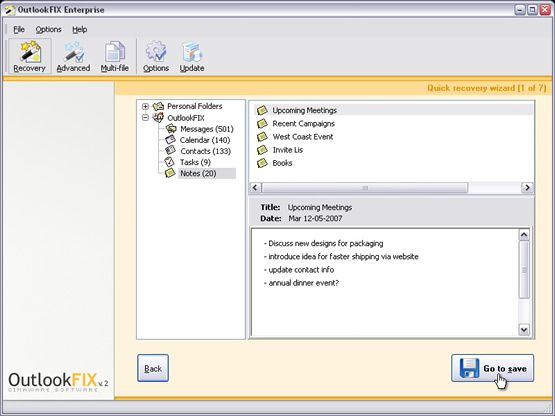Click the Calendar folder icon
Viewport: 555px width, 416px height.
click(170, 139)
